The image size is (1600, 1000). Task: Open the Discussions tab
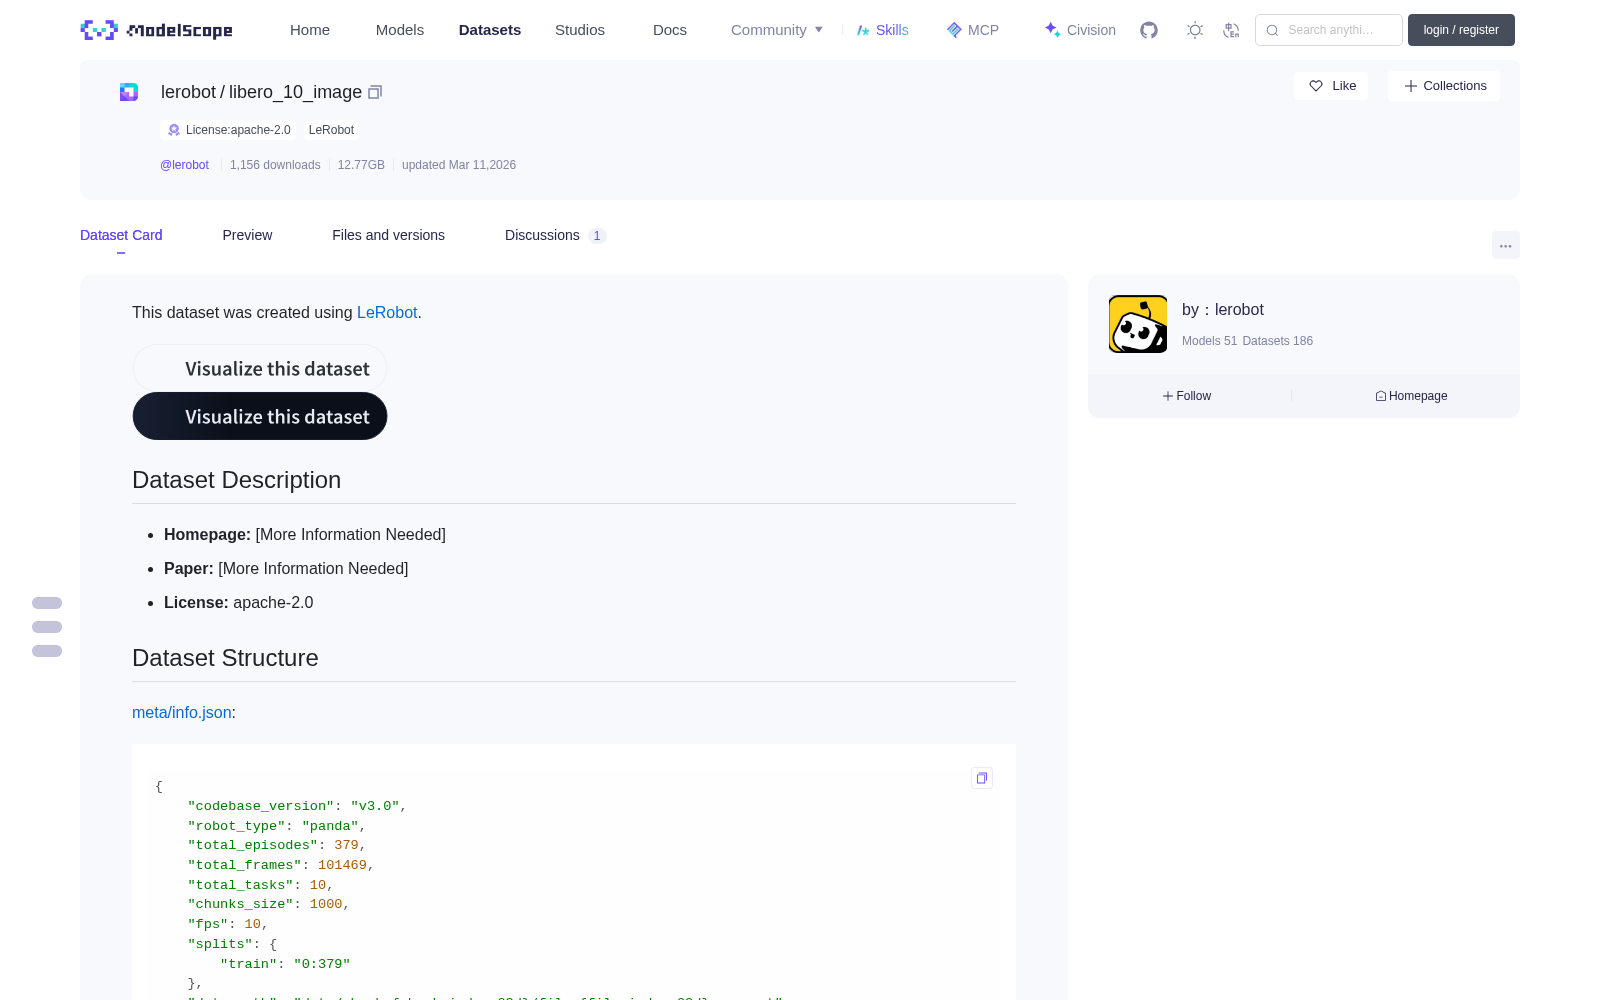[555, 235]
